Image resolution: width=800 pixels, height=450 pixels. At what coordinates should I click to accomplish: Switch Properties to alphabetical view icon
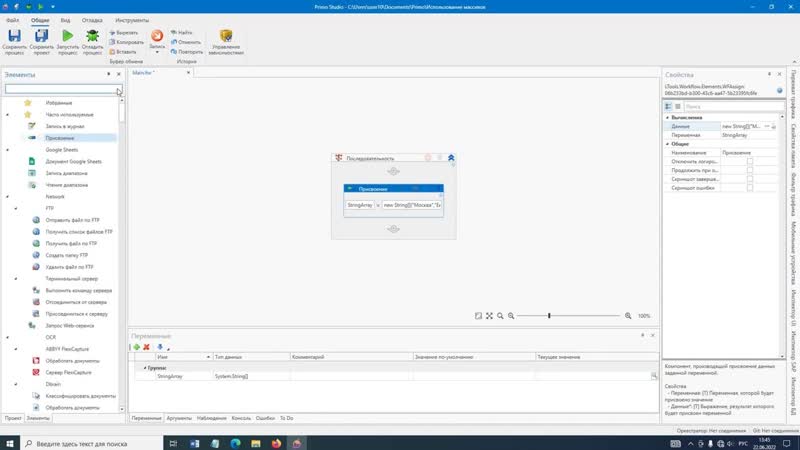tap(678, 106)
